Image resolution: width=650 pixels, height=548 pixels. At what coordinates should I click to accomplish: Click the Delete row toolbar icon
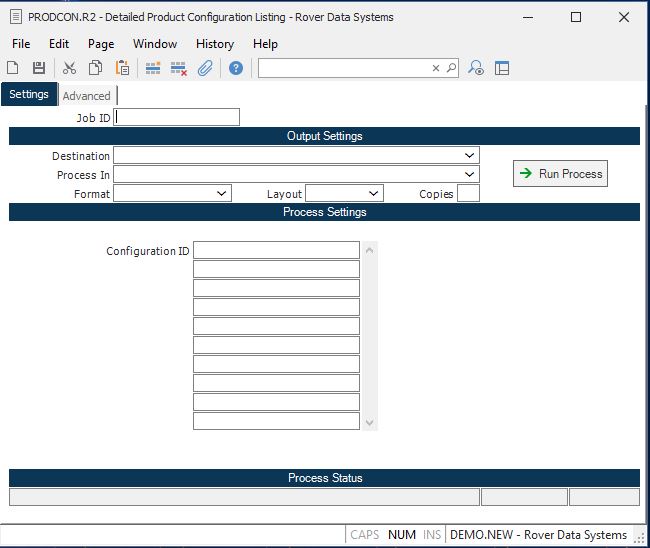(179, 68)
